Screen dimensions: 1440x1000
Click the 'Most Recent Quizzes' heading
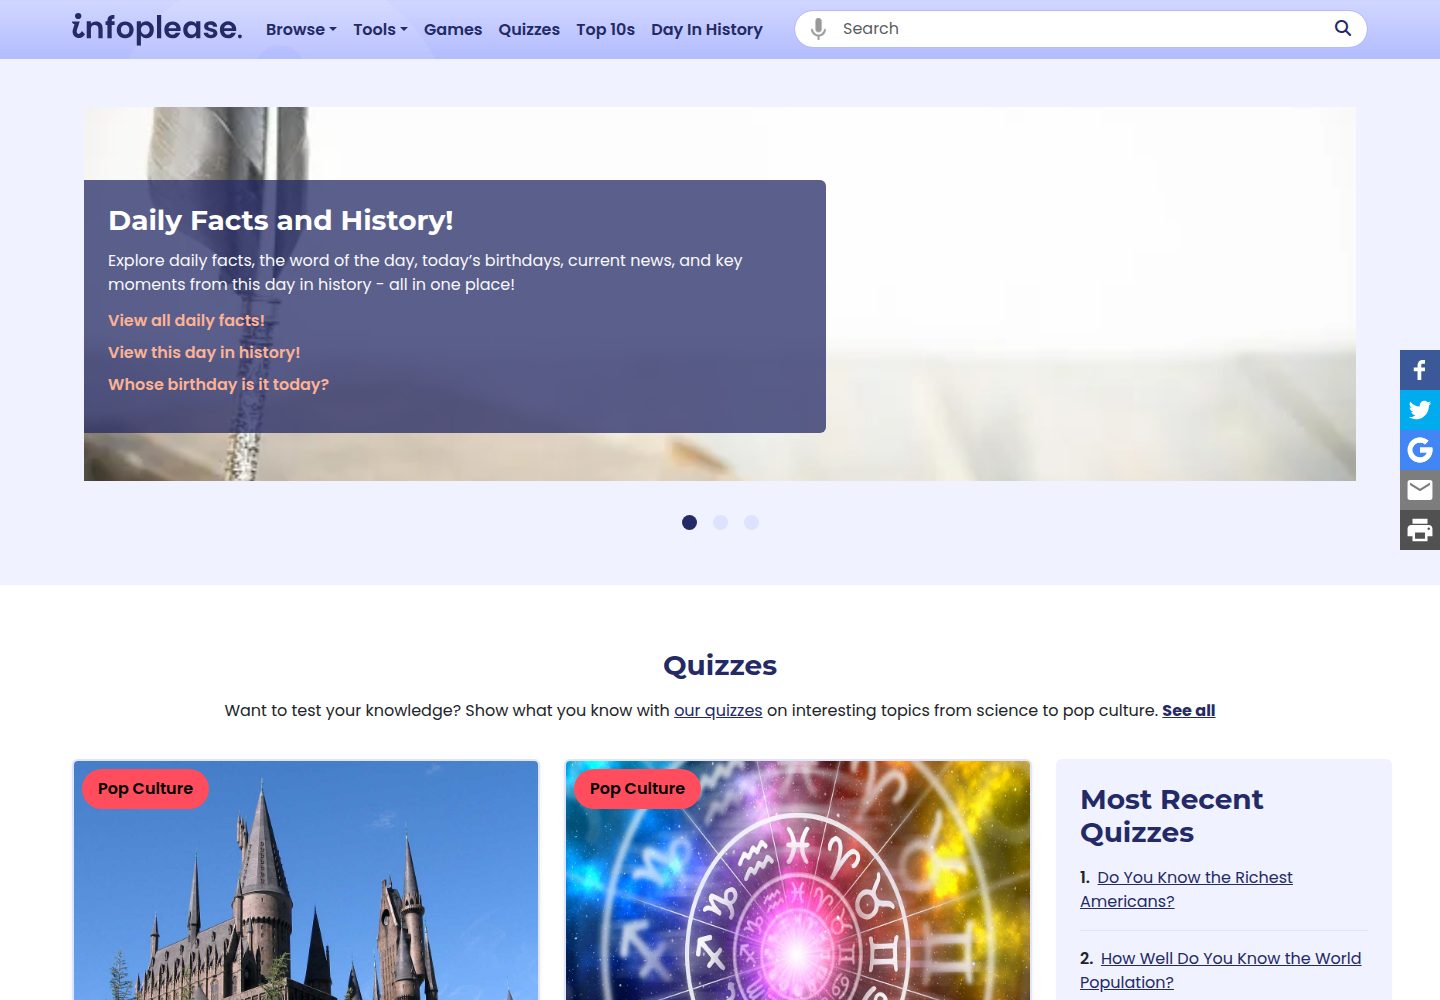tap(1172, 816)
